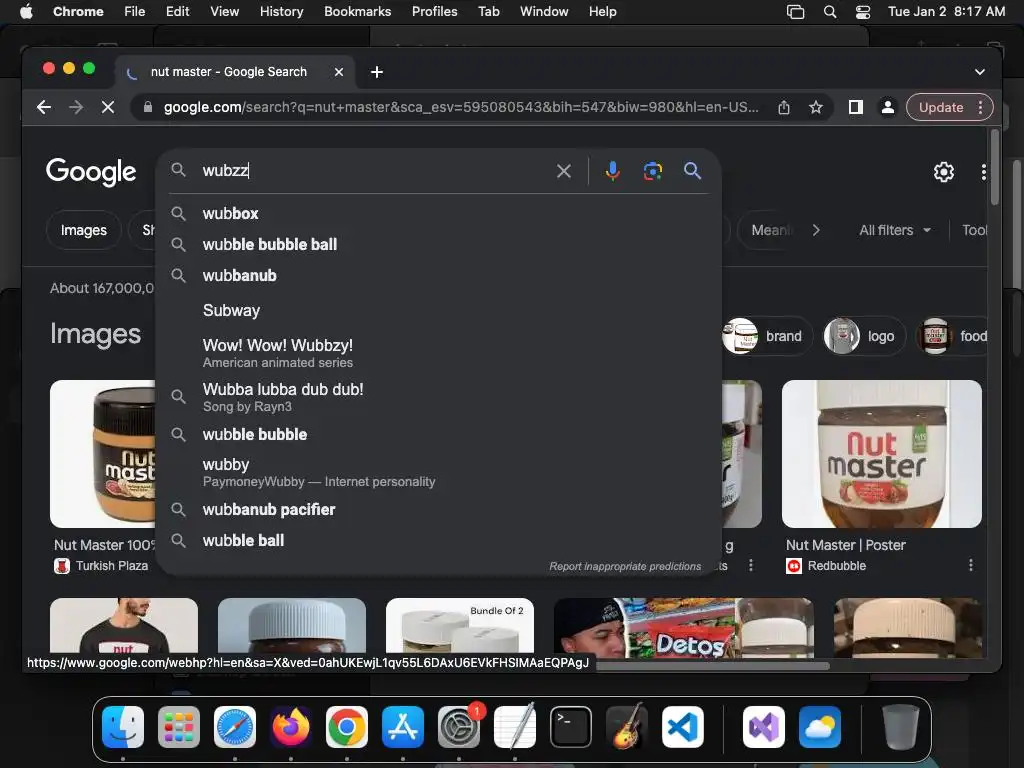Image resolution: width=1024 pixels, height=768 pixels.
Task: Clear the search box with X icon
Action: point(564,171)
